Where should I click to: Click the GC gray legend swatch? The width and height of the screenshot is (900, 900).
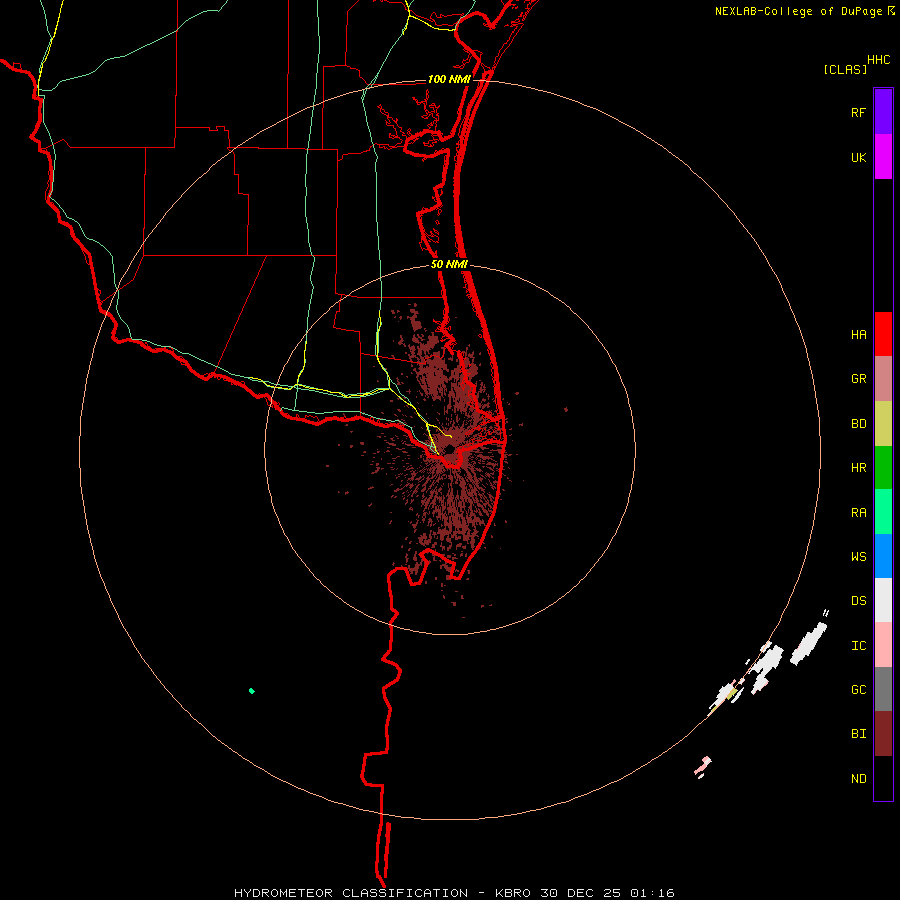coord(883,689)
